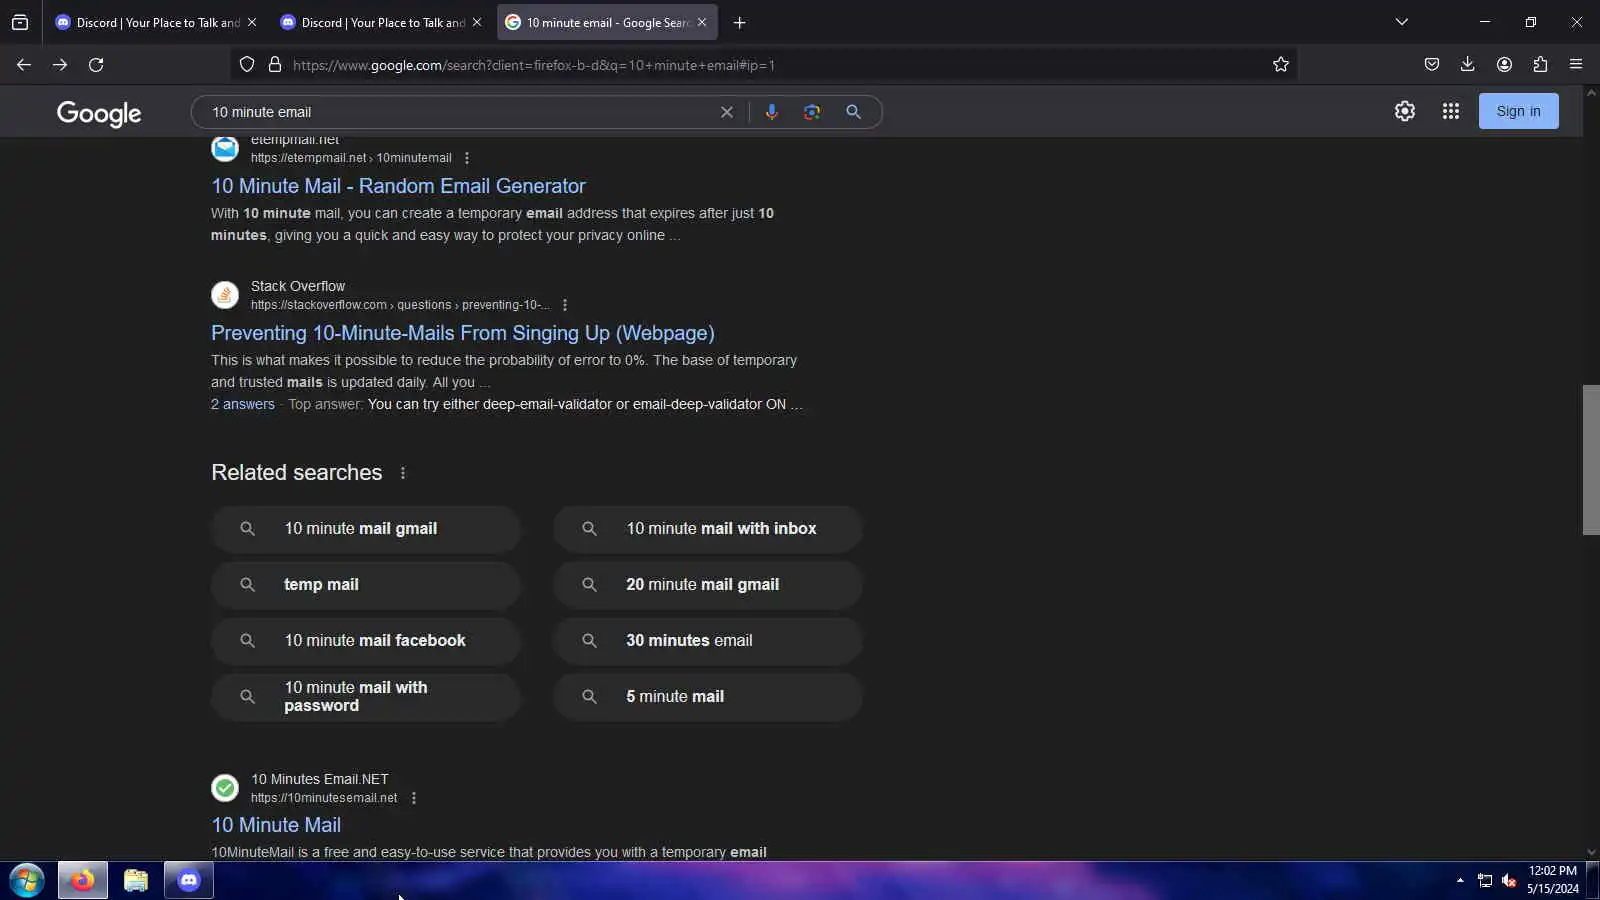Close the second Discord tab
1600x900 pixels.
tap(477, 22)
